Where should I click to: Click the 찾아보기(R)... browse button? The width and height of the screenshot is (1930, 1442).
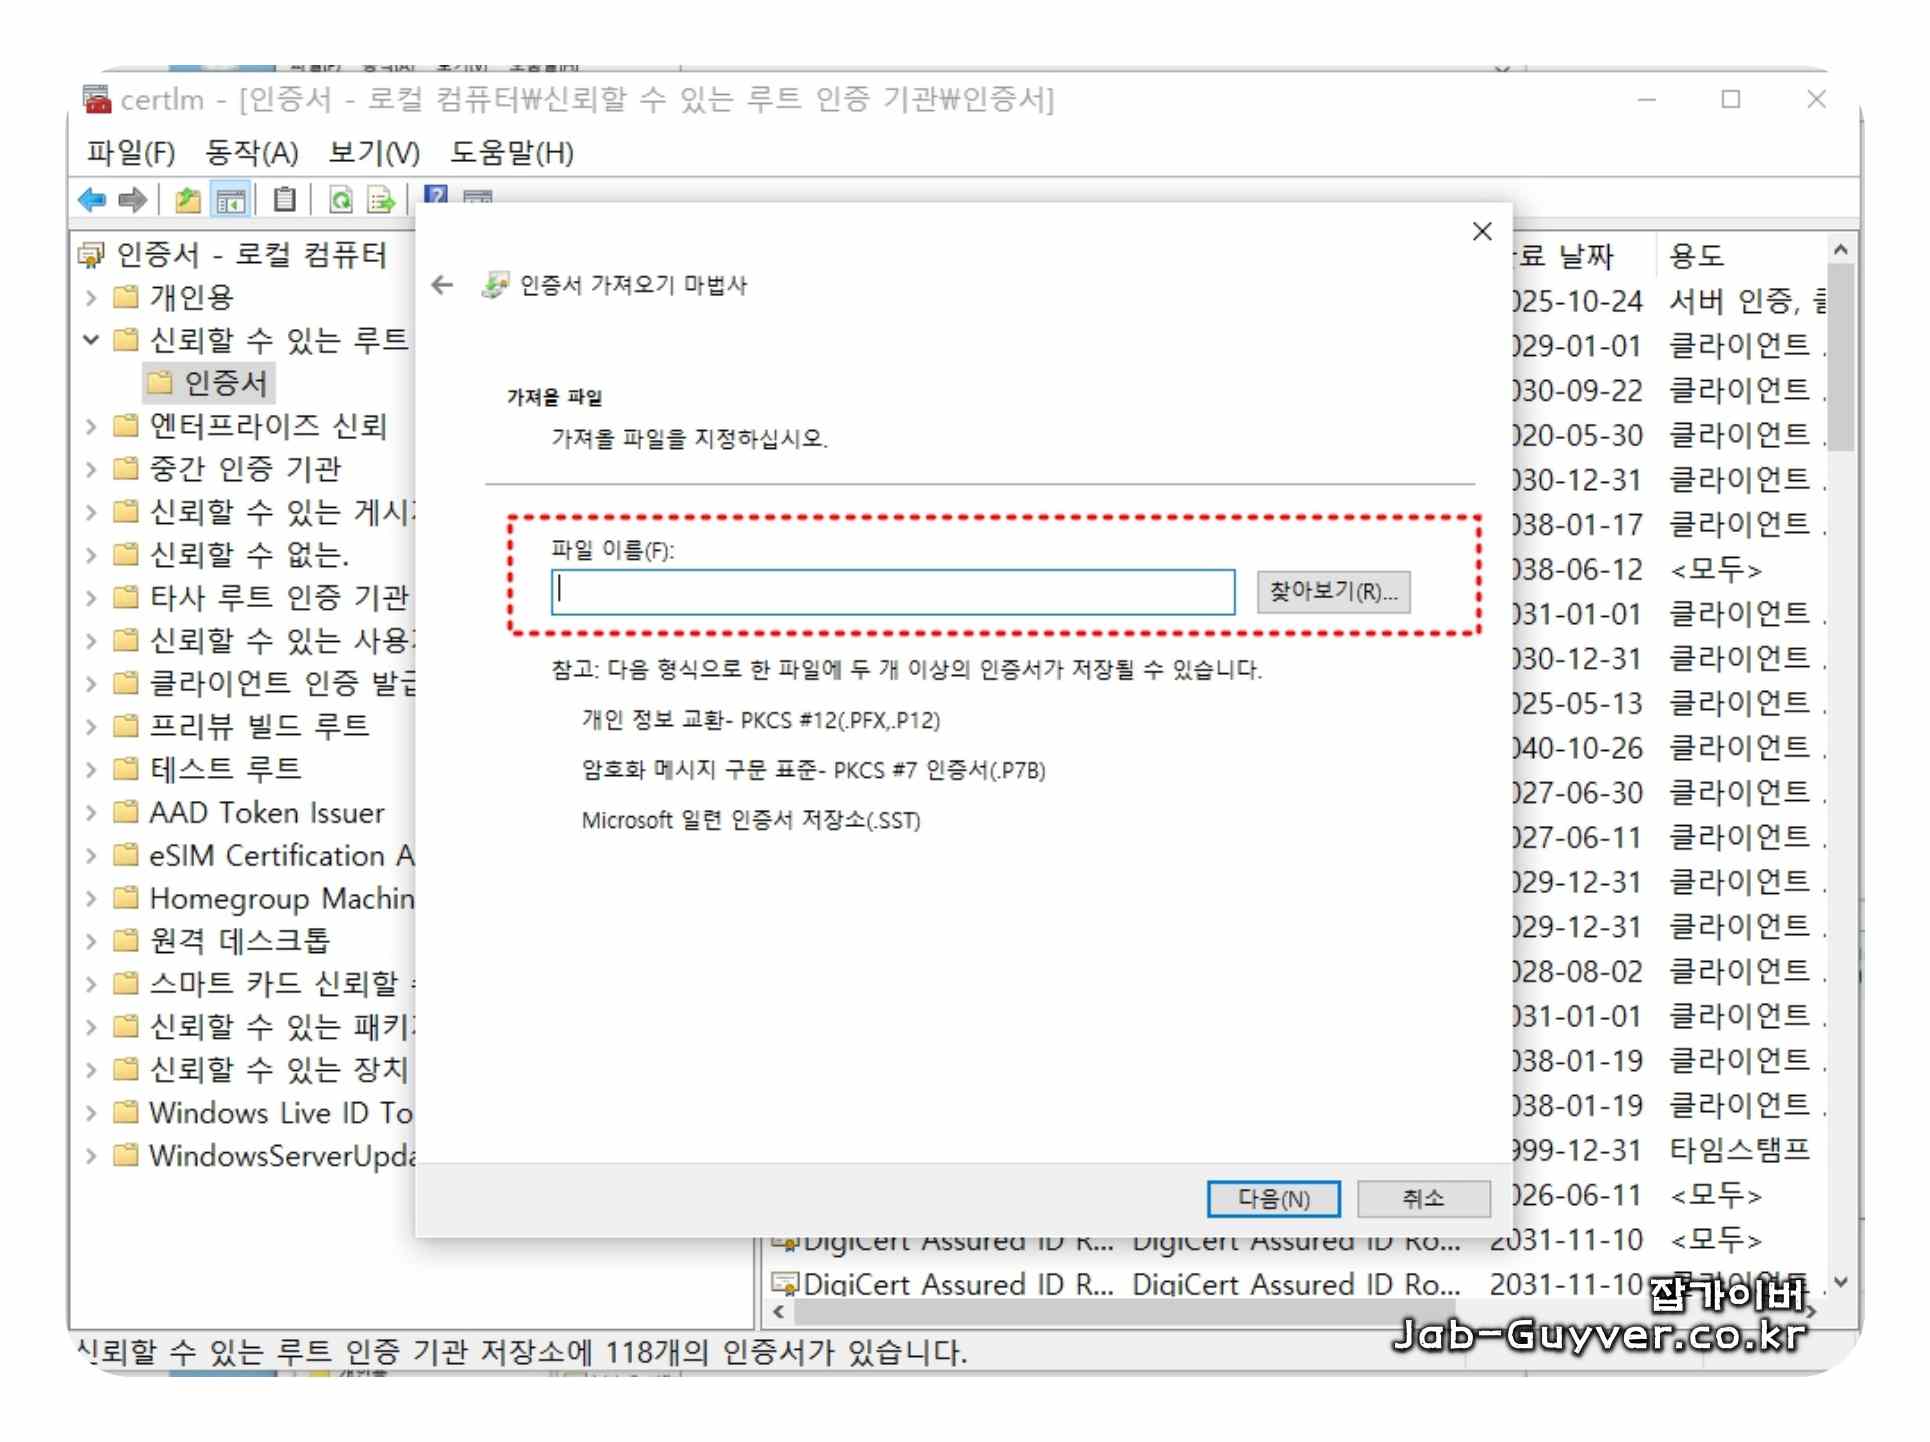click(x=1332, y=591)
